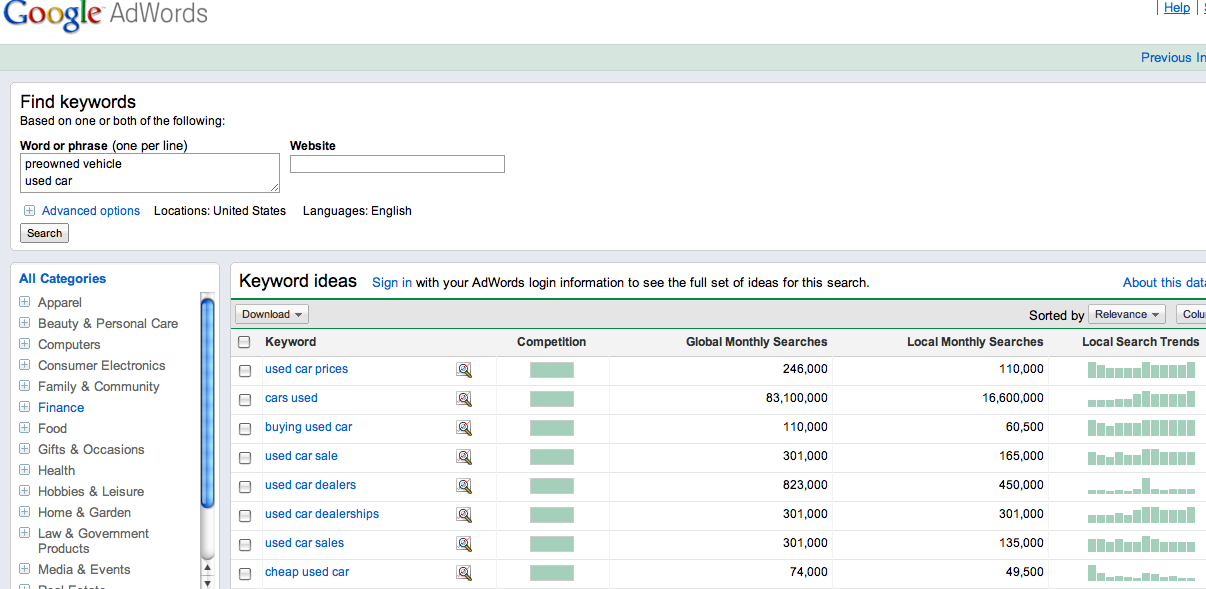Open magnifier icon for 'buying used car'

(464, 428)
